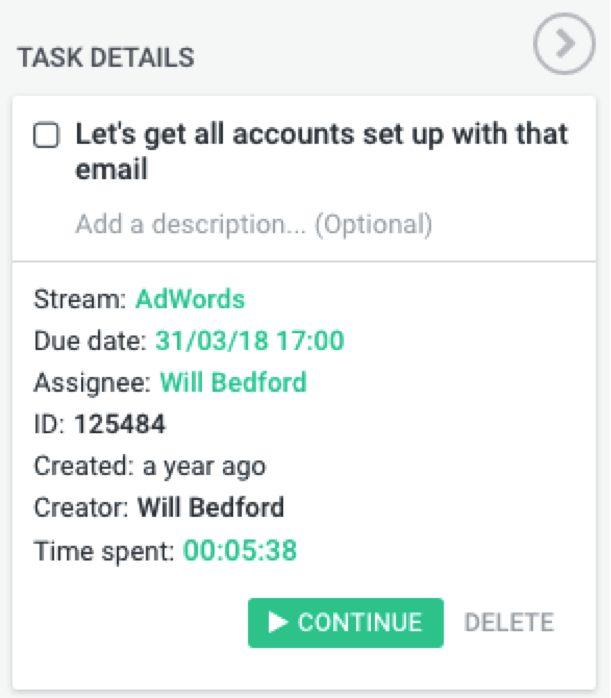Click the 'Created: a year ago' text

(x=150, y=466)
